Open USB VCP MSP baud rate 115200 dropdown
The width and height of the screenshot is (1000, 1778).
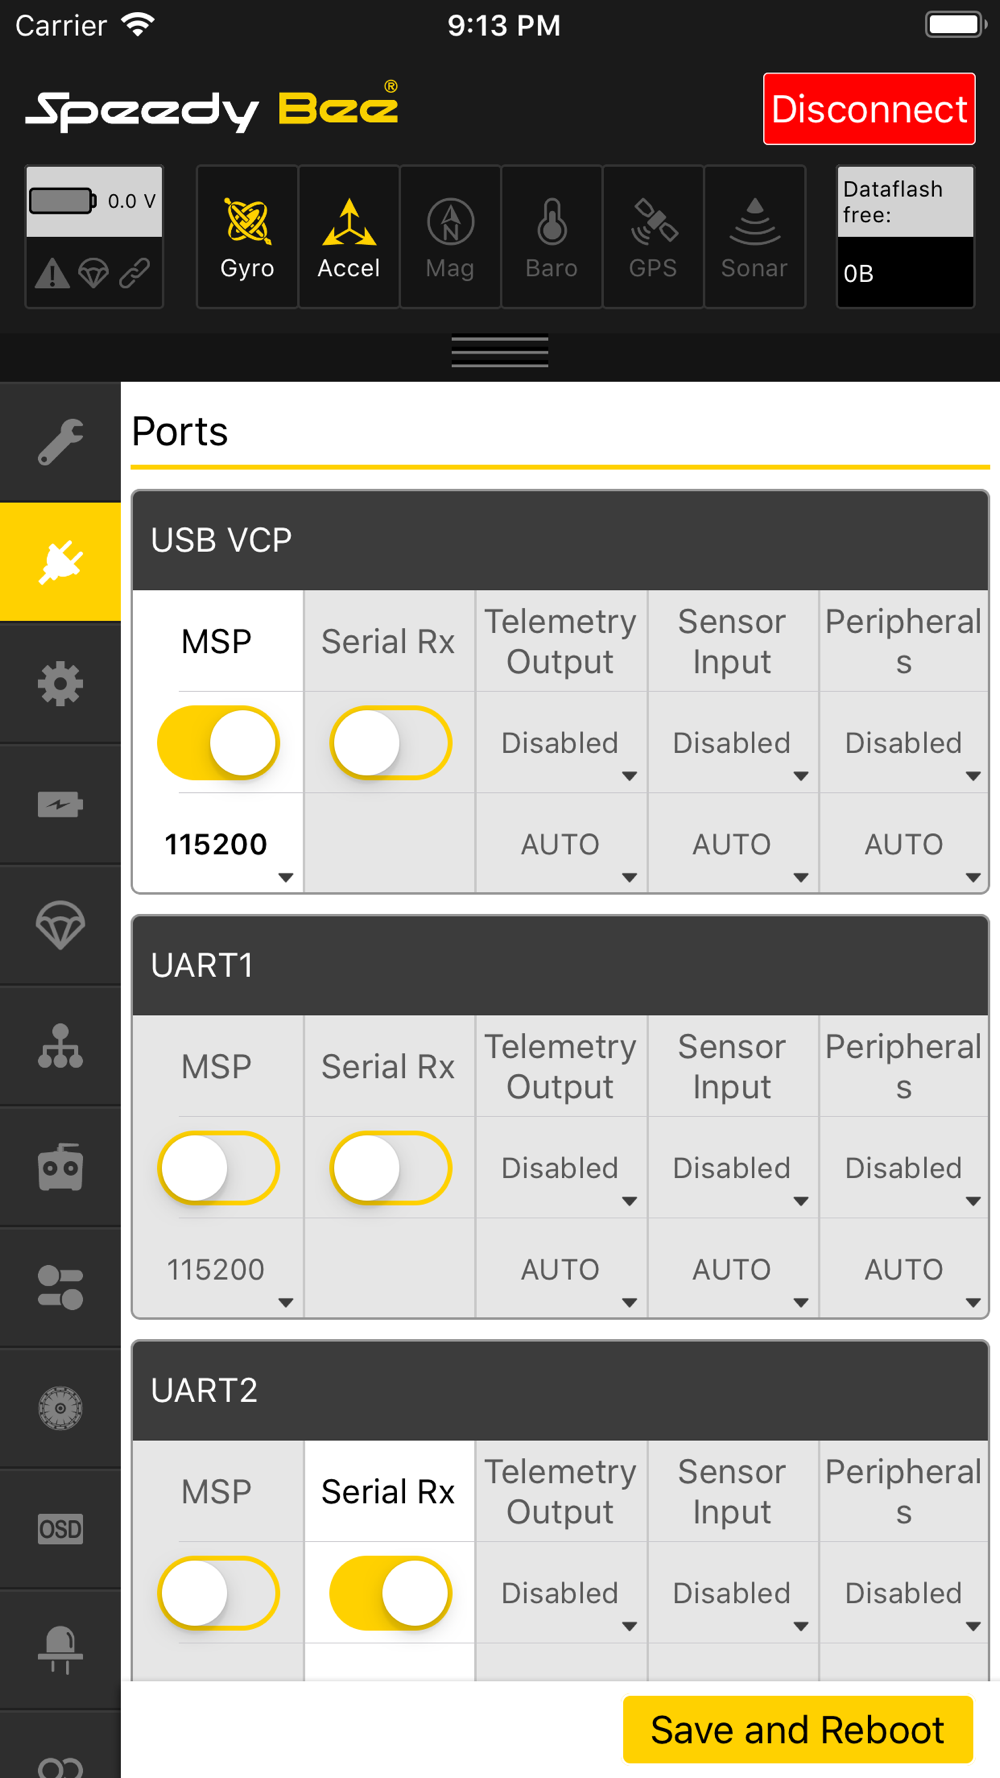tap(218, 844)
